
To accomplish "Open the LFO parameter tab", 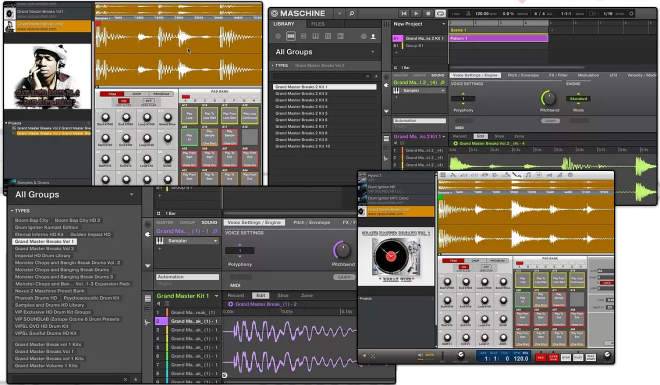I will (x=613, y=75).
